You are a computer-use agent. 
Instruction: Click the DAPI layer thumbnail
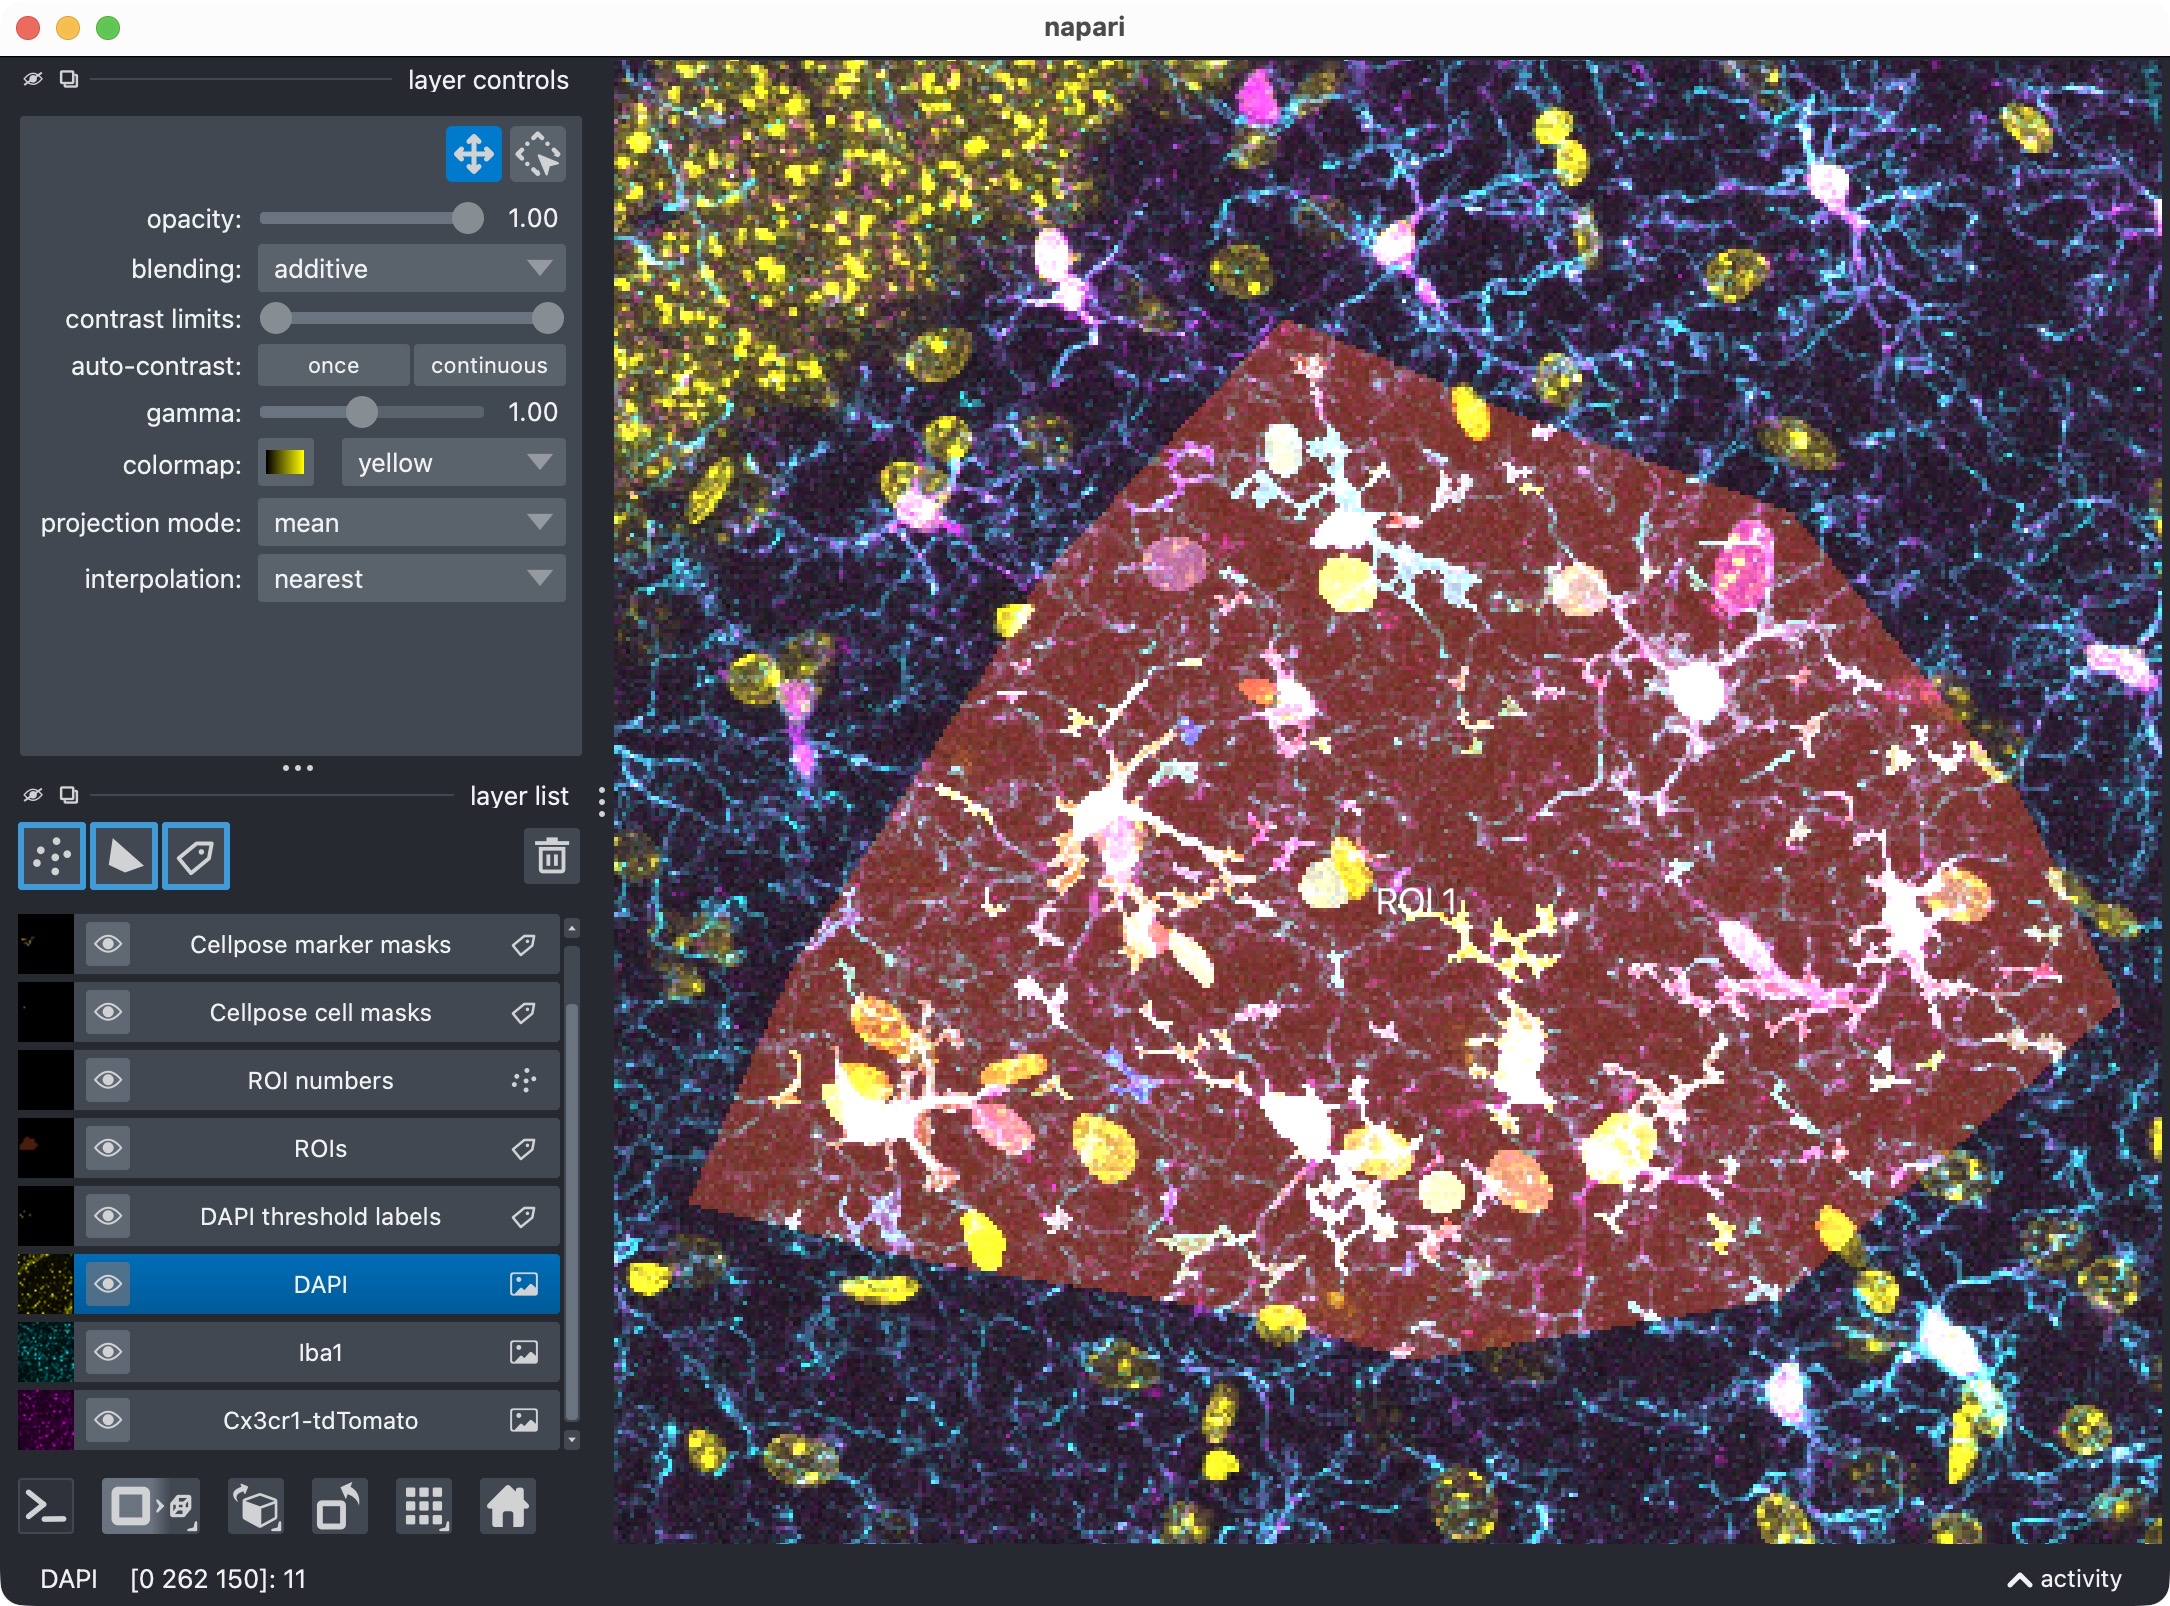[46, 1284]
